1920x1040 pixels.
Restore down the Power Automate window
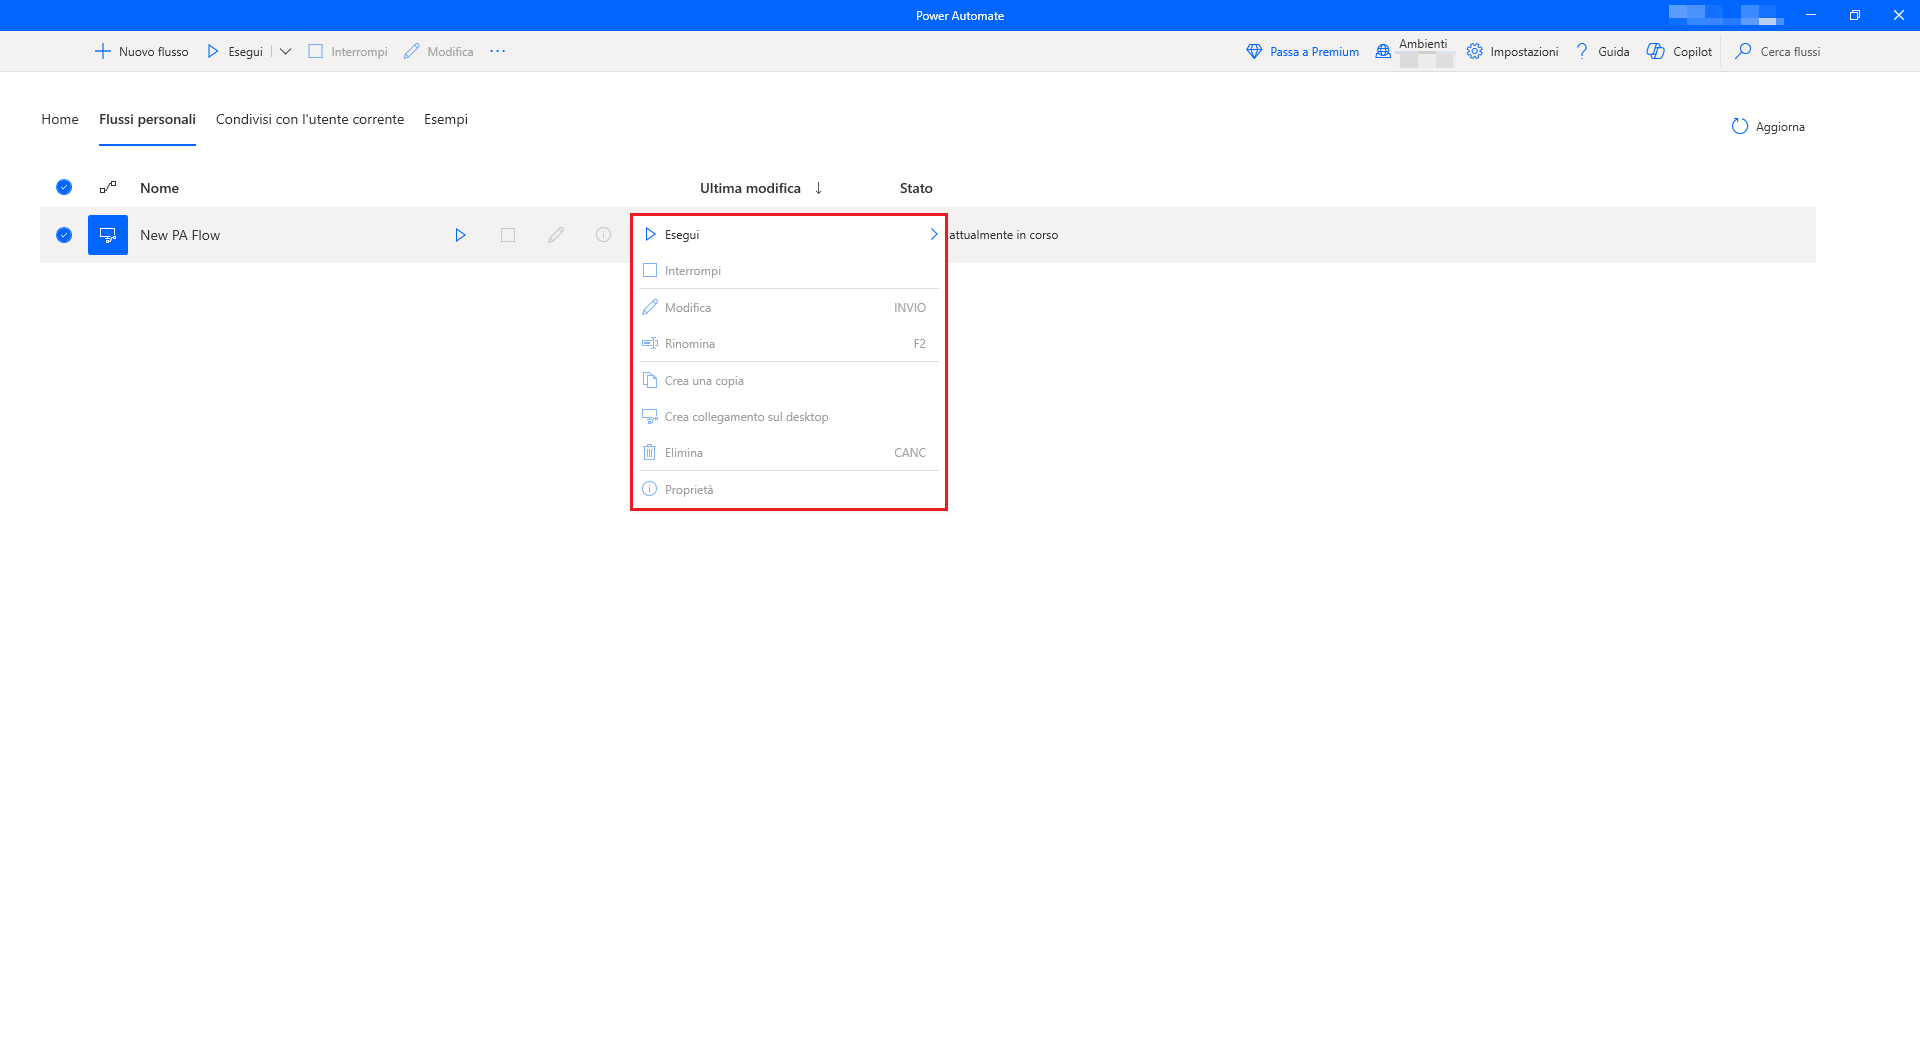point(1855,15)
